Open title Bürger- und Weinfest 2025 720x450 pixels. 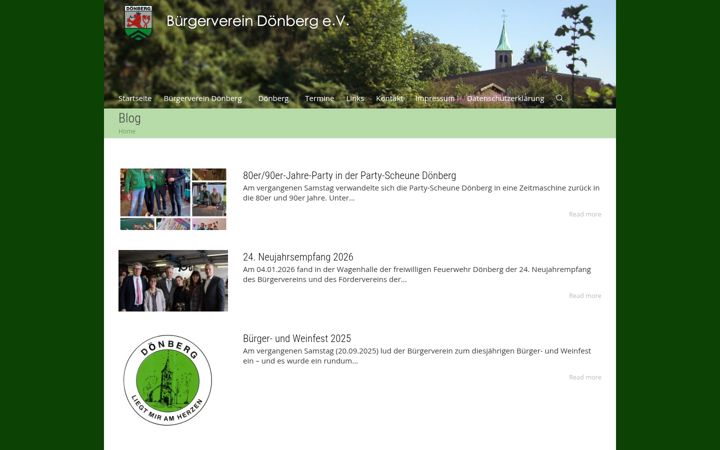[297, 338]
